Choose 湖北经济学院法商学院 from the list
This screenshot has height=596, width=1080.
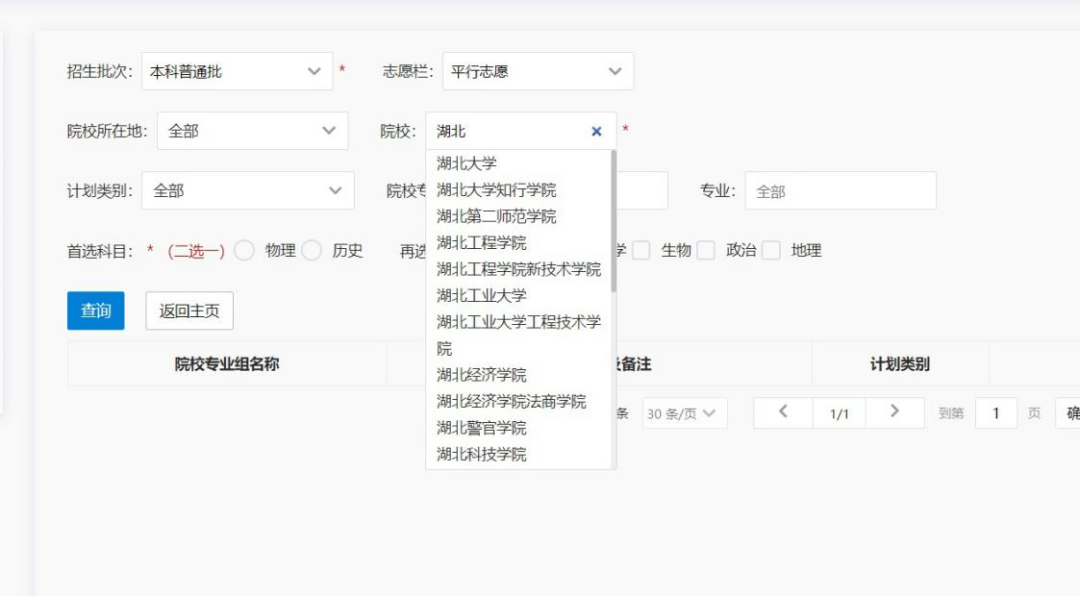(519, 401)
